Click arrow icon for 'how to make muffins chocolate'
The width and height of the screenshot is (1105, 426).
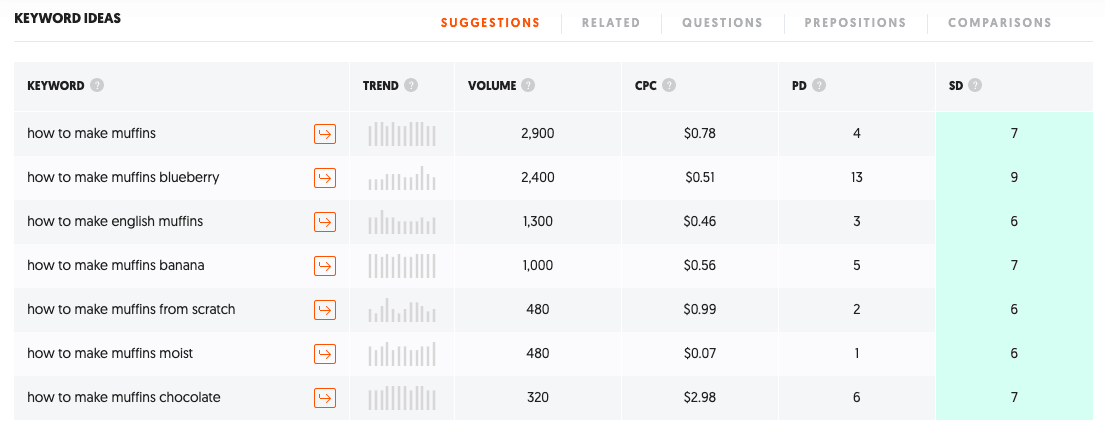pos(324,397)
